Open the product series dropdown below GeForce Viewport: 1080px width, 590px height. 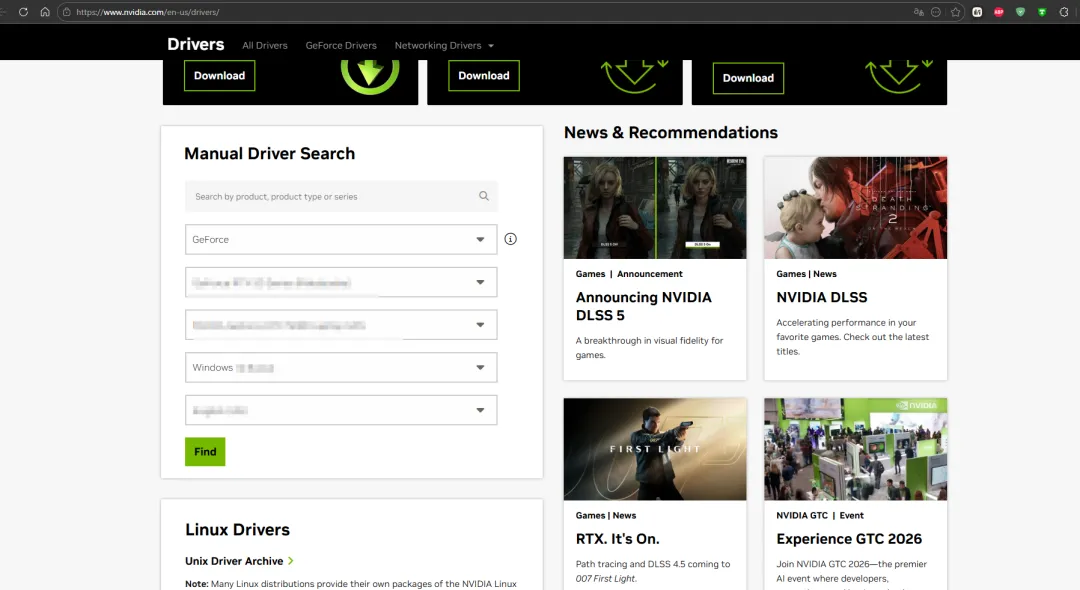click(x=341, y=282)
